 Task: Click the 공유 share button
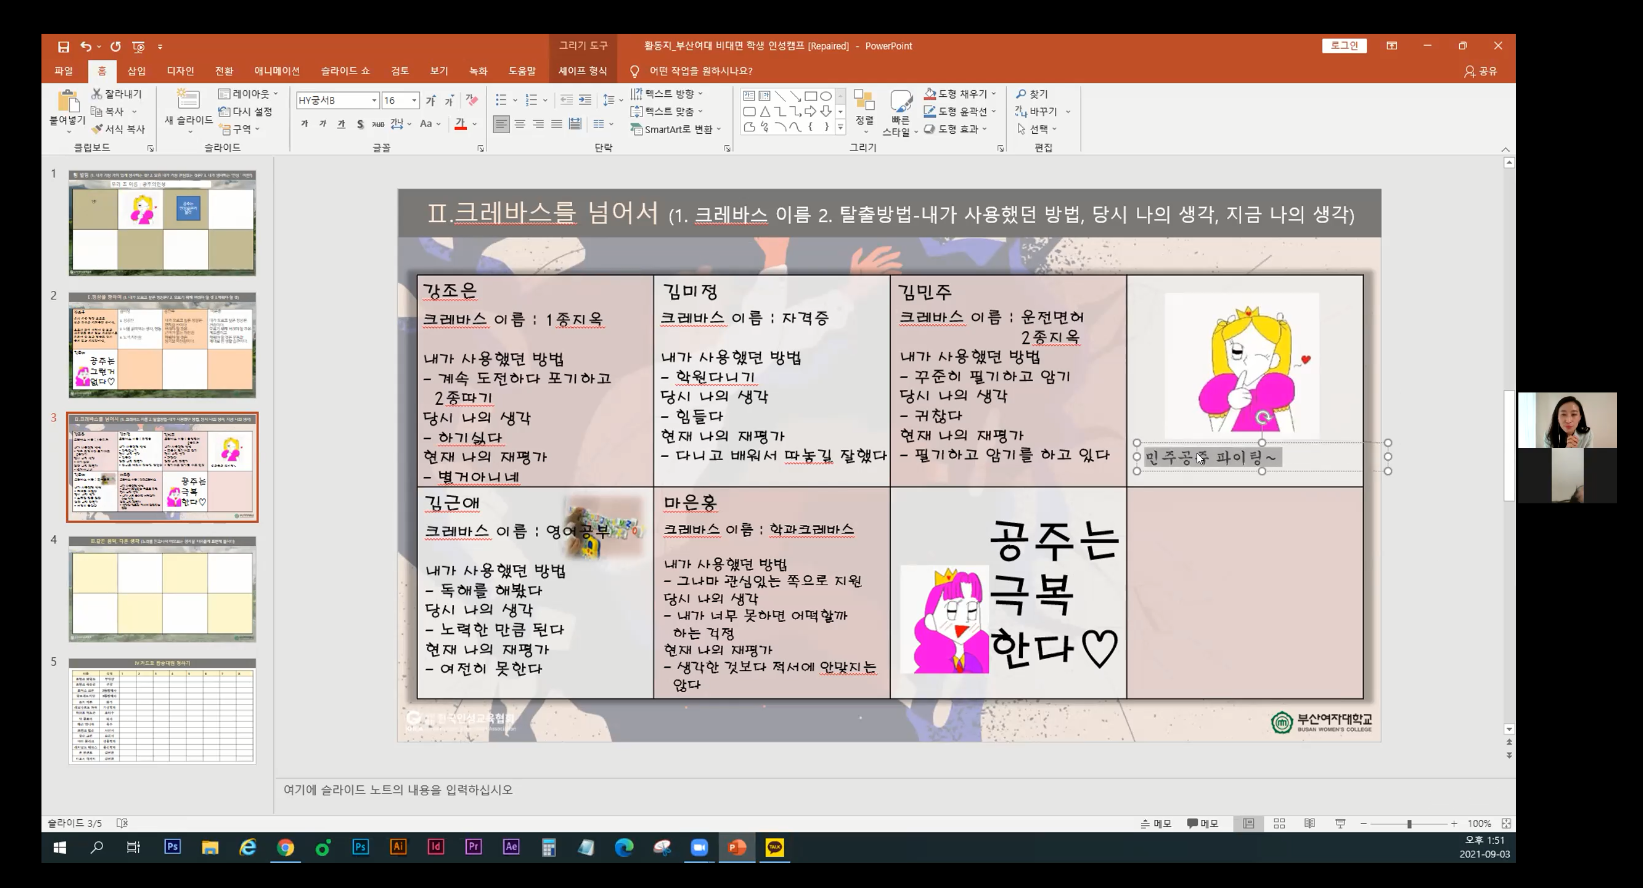pos(1481,71)
